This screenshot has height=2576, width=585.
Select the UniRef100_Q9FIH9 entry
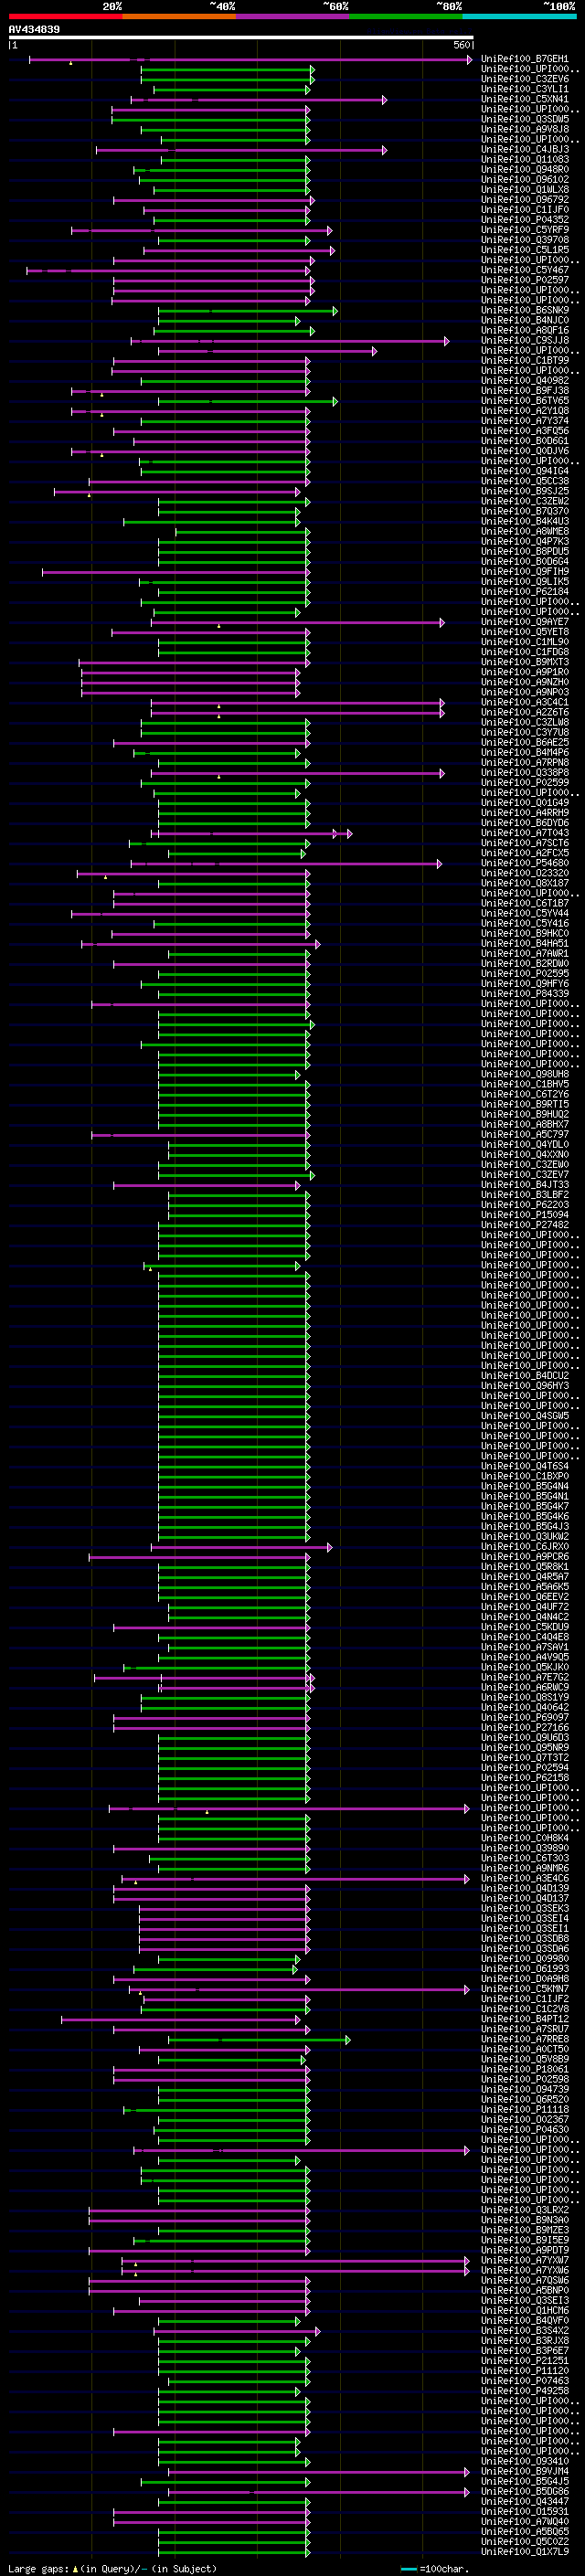524,572
